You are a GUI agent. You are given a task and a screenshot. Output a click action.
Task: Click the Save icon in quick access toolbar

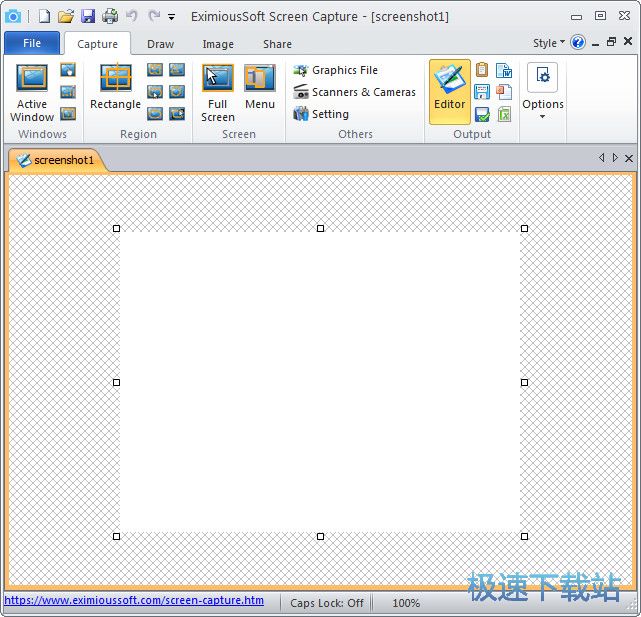(x=88, y=16)
